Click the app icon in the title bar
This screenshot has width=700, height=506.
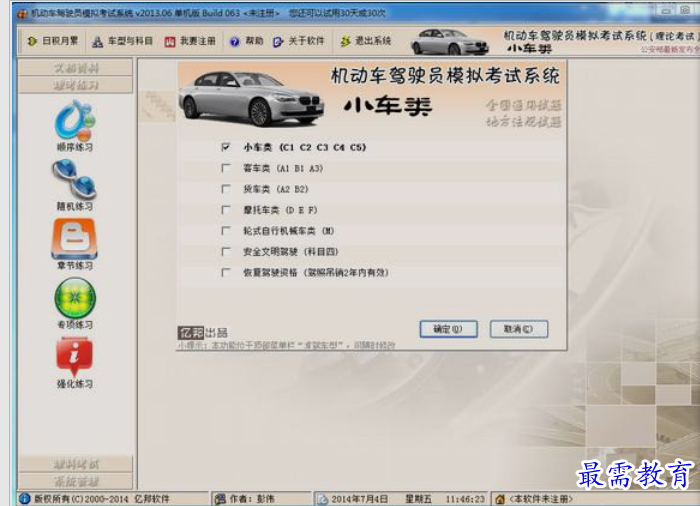click(x=22, y=13)
